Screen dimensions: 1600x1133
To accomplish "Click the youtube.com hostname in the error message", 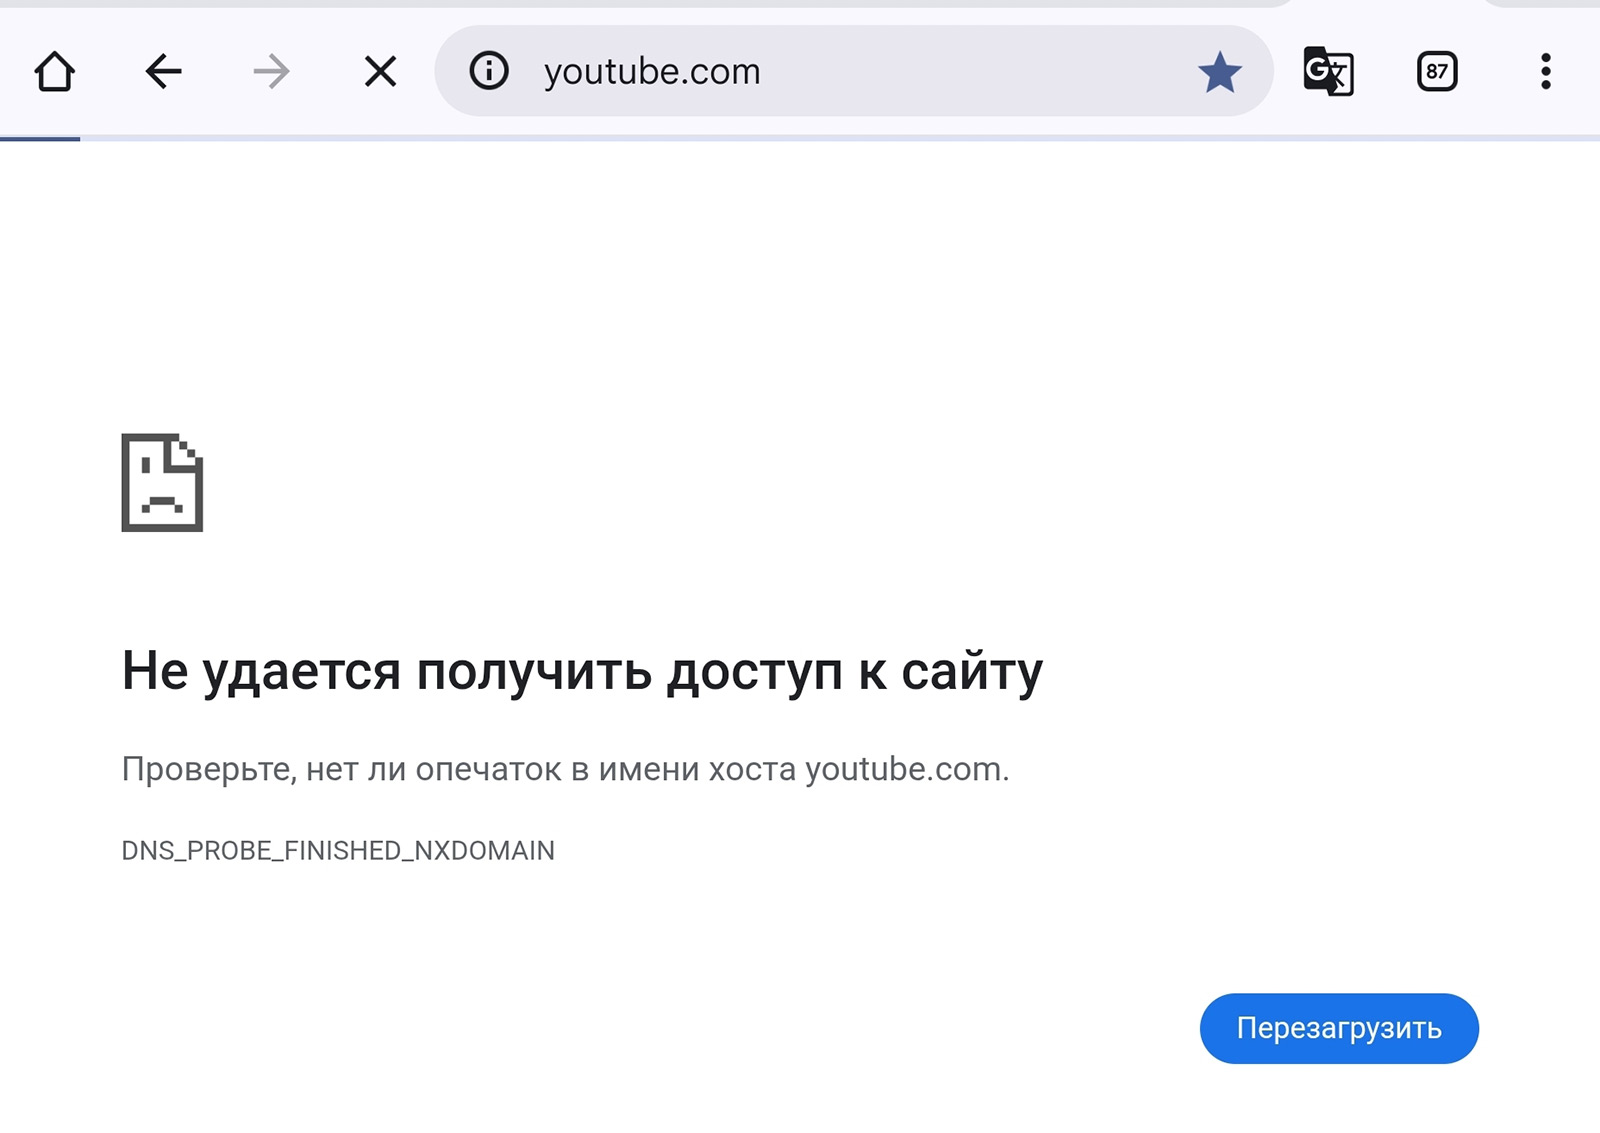I will (x=905, y=769).
